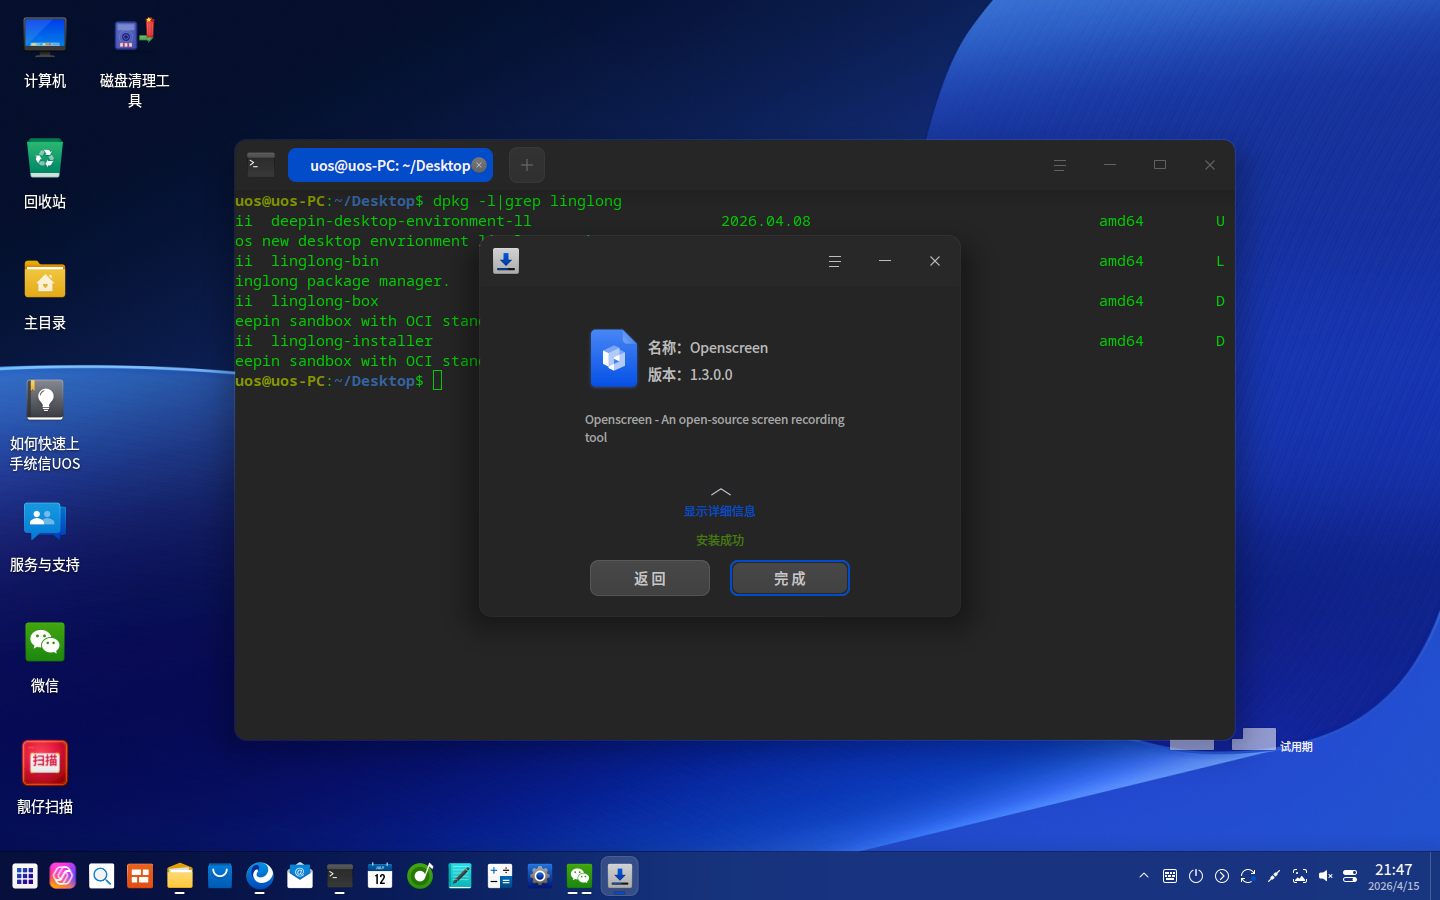1440x900 pixels.
Task: Open the installer dialog hamburger menu
Action: (x=834, y=261)
